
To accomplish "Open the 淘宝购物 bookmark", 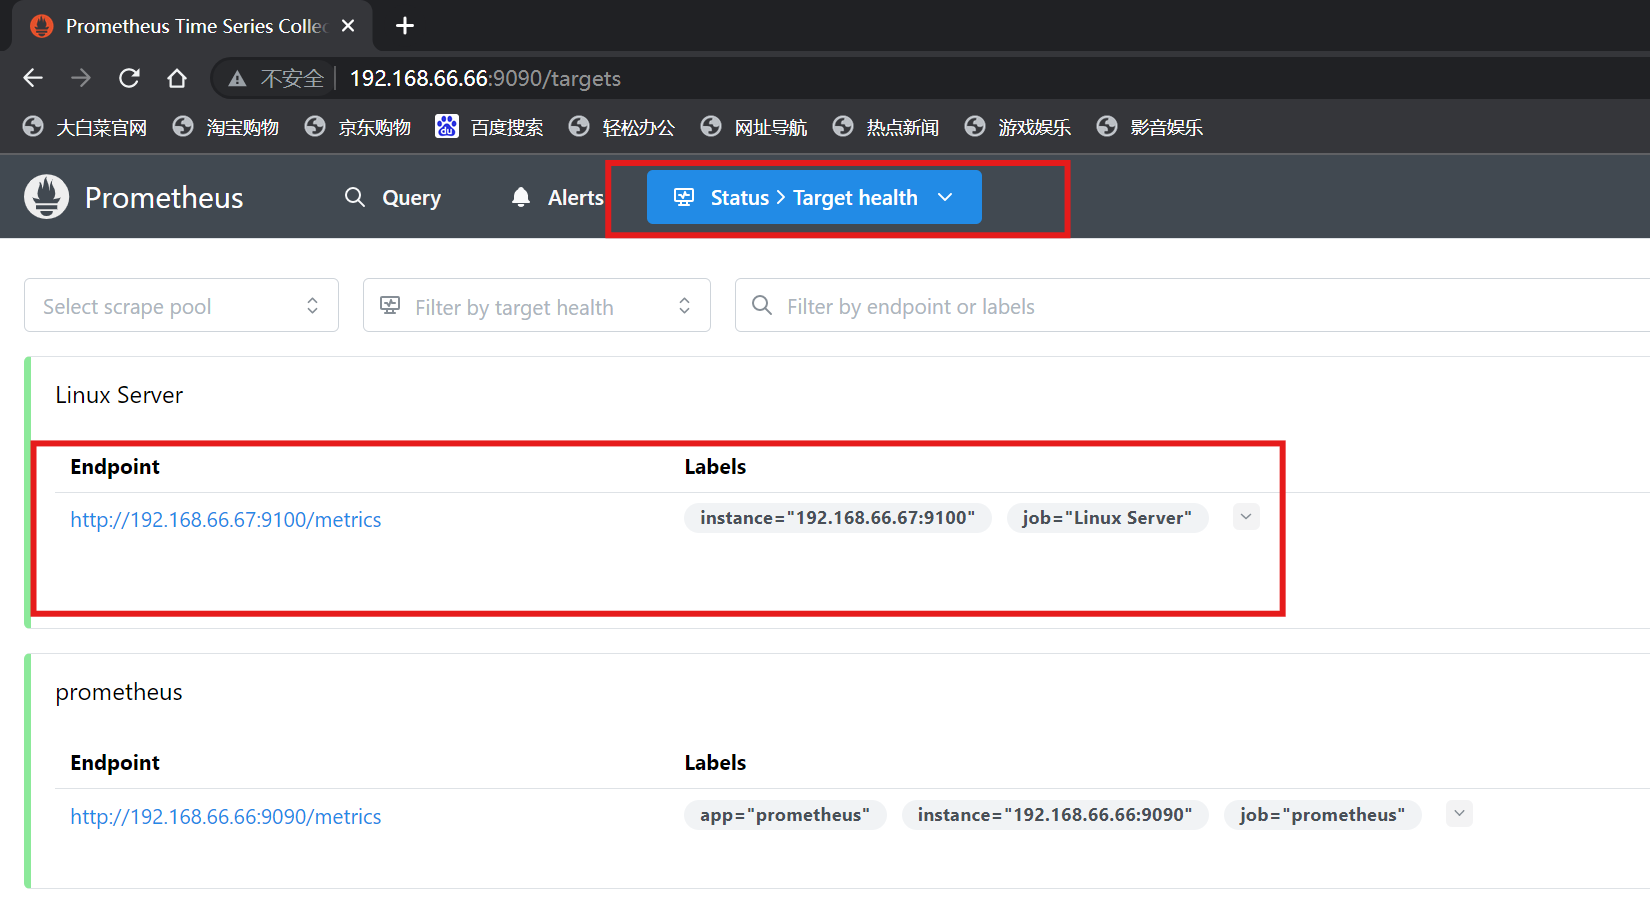I will click(226, 127).
